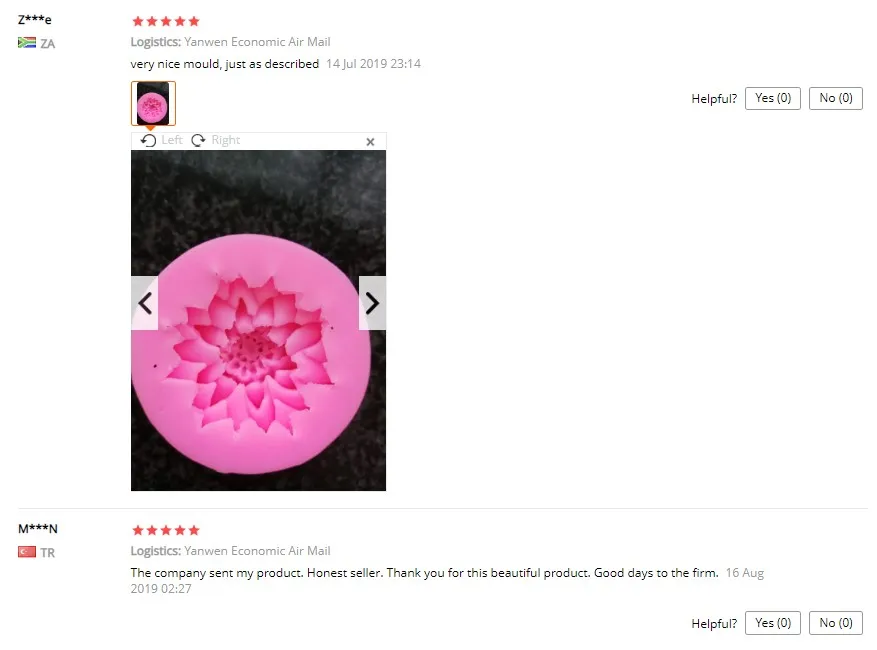Click the username Z***e

pos(35,20)
